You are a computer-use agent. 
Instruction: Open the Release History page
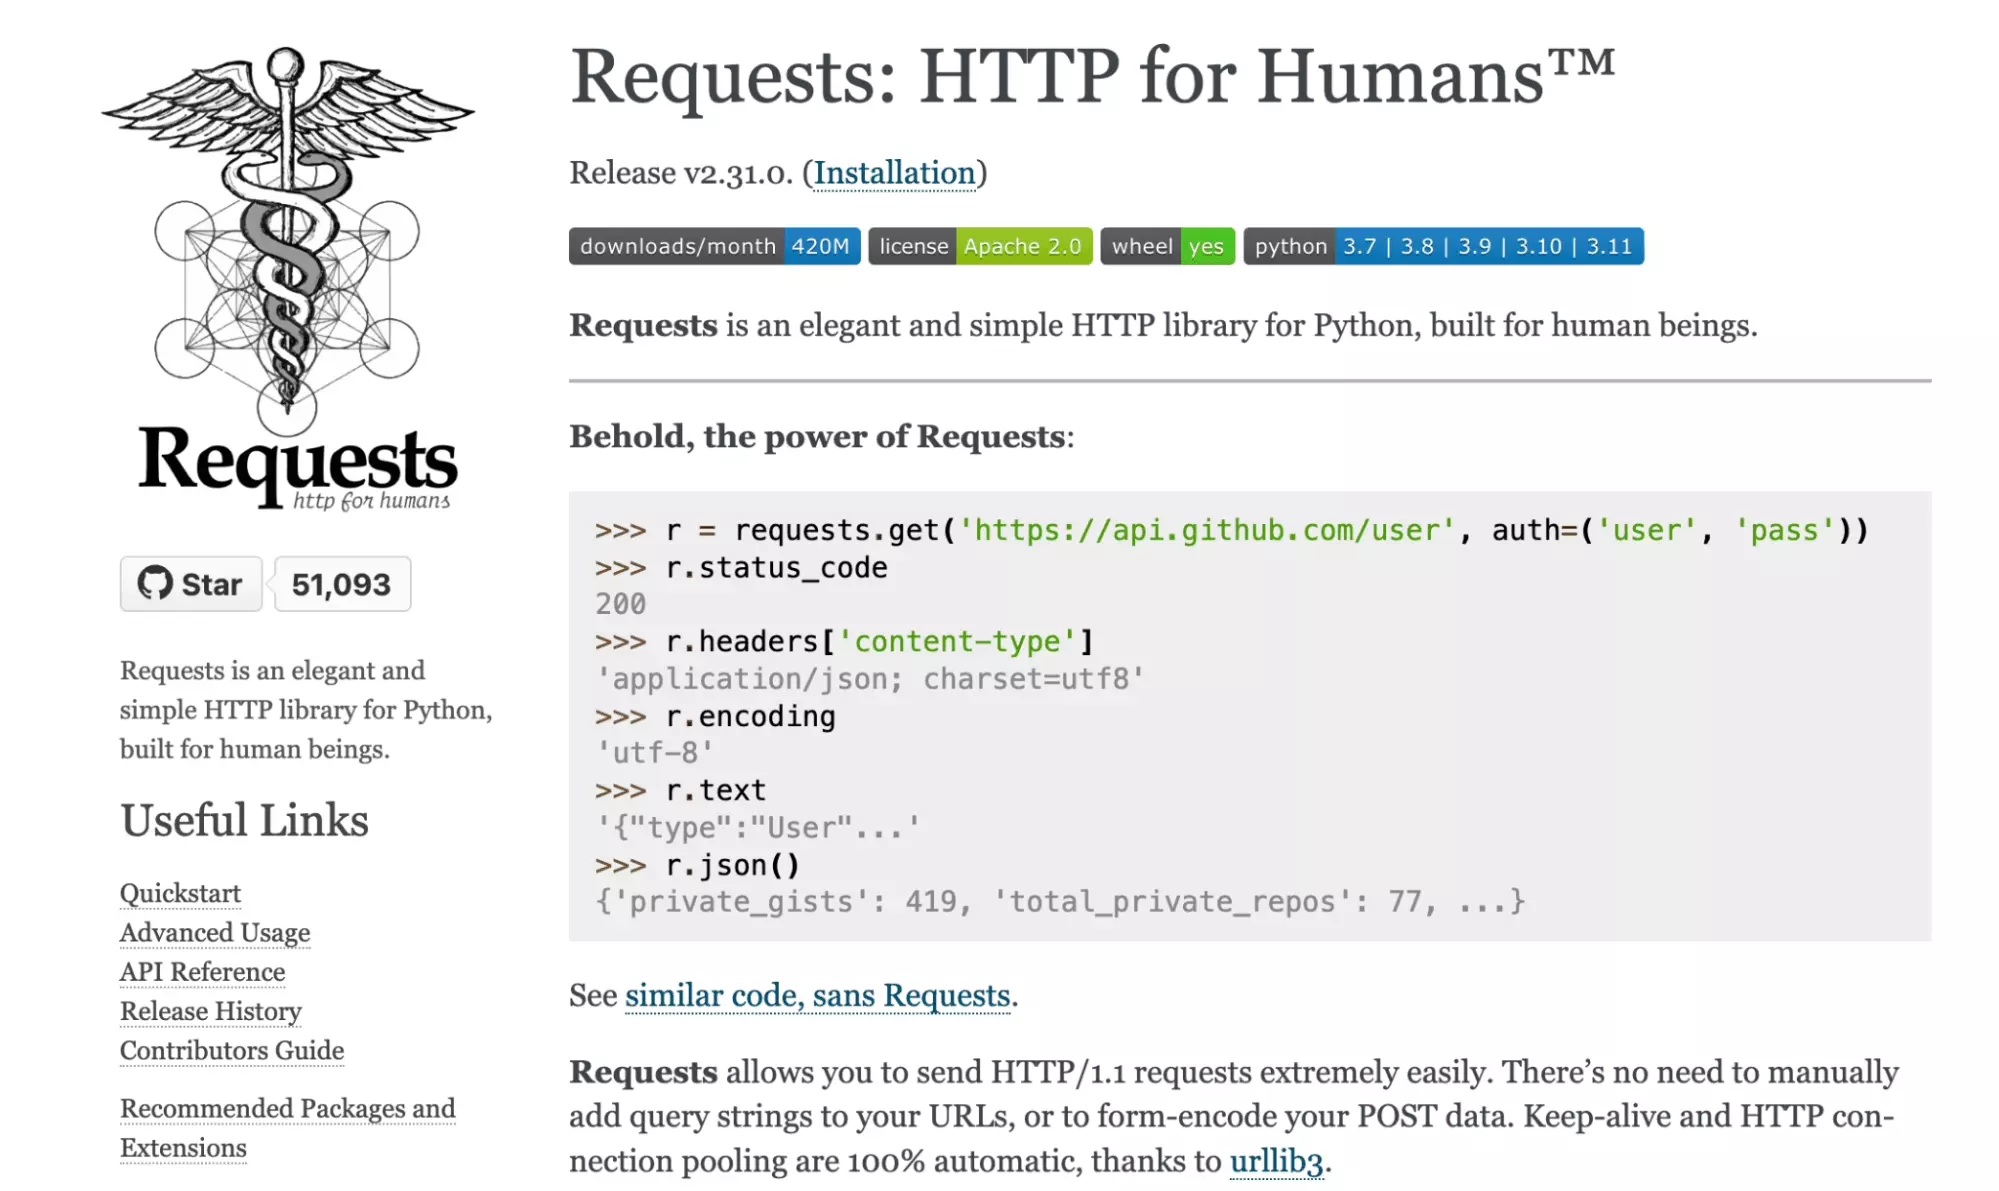(210, 1012)
